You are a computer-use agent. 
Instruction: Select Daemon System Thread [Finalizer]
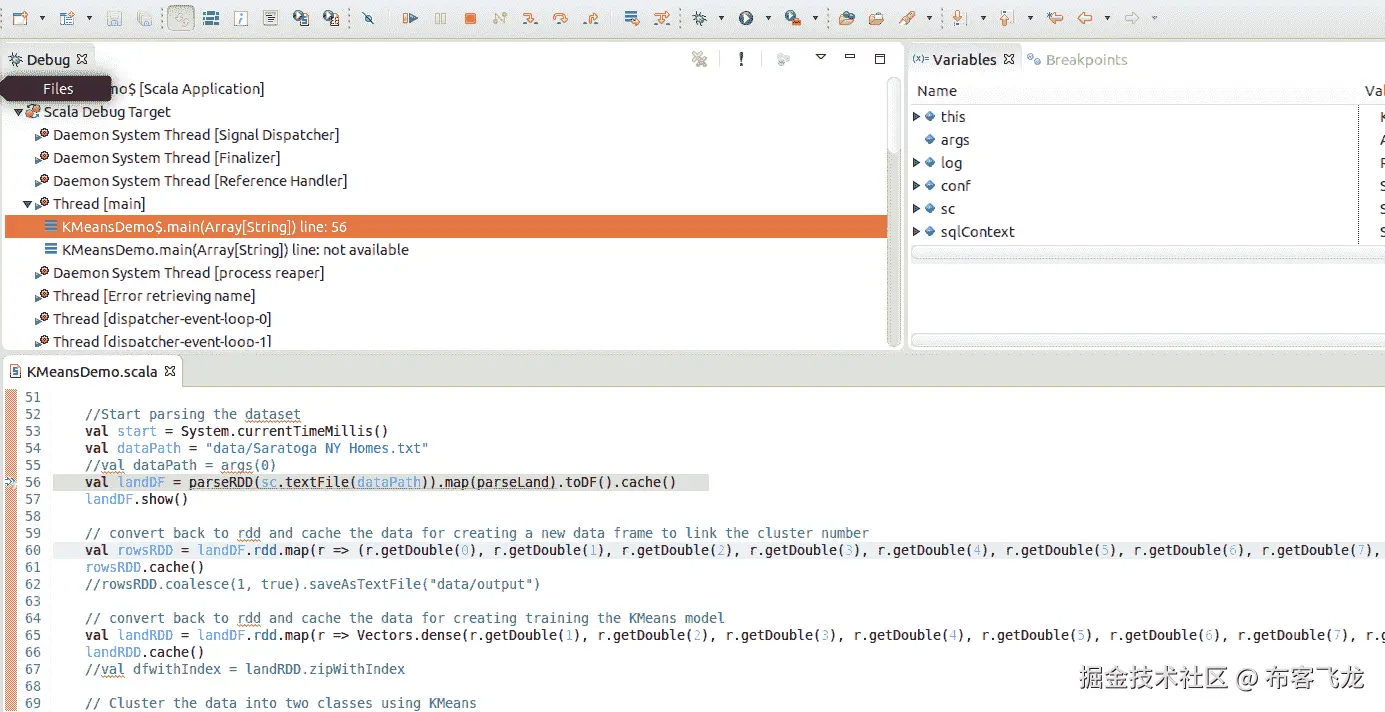coord(166,158)
